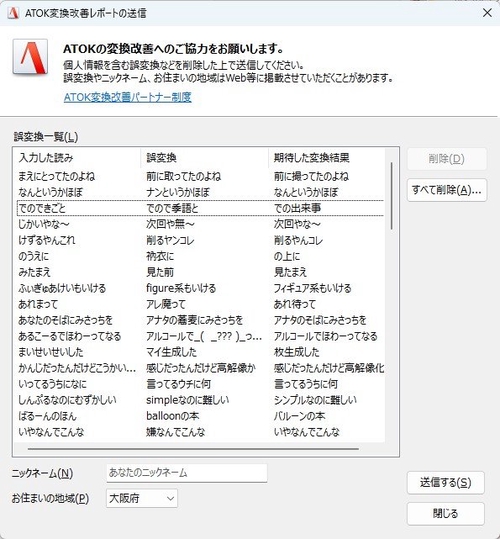Click the misconversion balloonの本
The height and width of the screenshot is (539, 500).
tap(173, 416)
